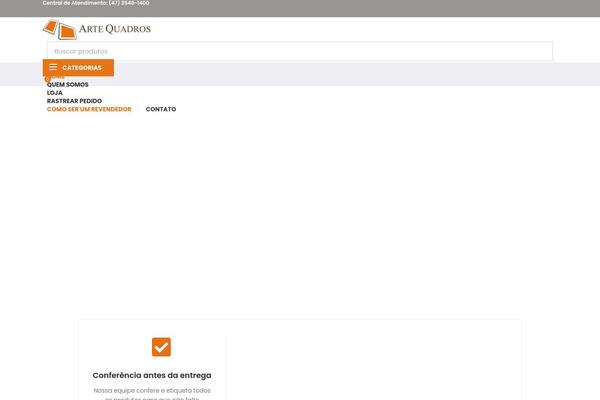Click the Central de Atendimento phone number
600x400 pixels.
[129, 3]
